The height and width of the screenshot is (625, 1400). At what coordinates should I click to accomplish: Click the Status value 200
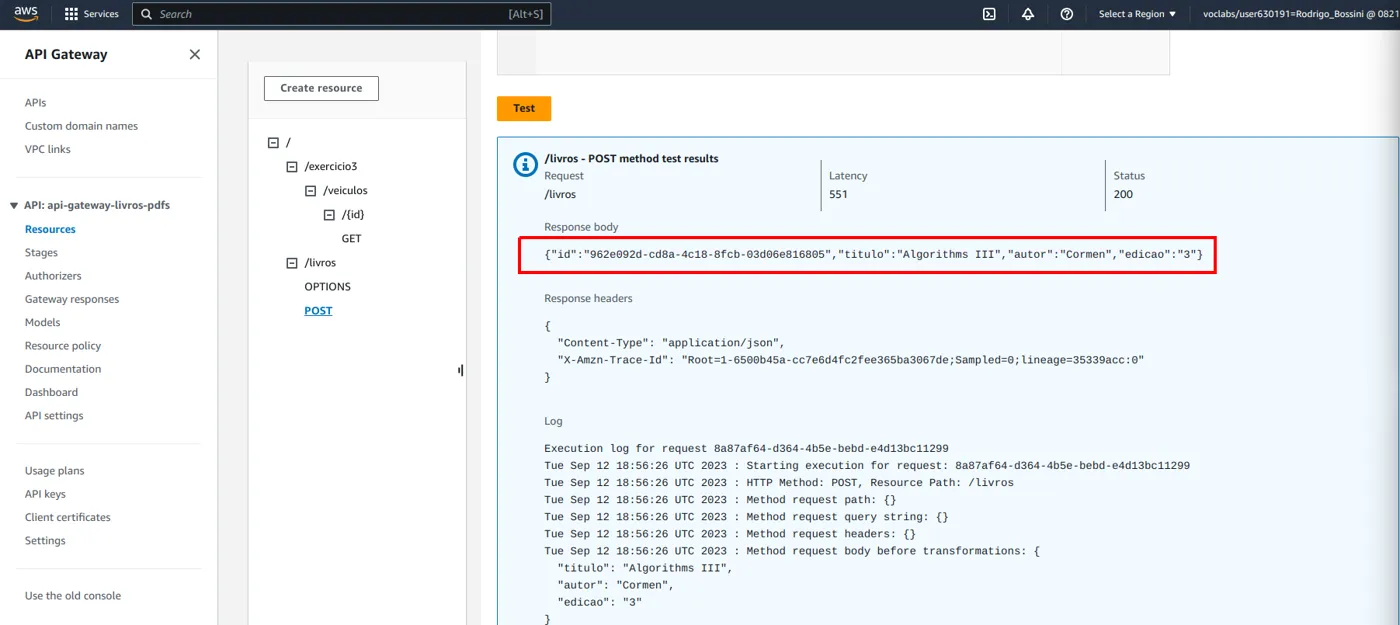[1123, 194]
